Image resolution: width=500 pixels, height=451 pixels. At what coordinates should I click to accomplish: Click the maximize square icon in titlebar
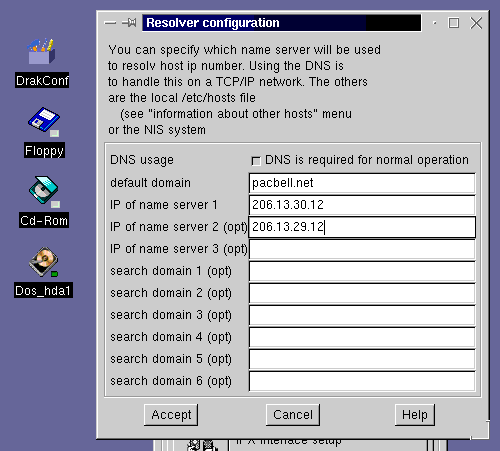pos(454,23)
